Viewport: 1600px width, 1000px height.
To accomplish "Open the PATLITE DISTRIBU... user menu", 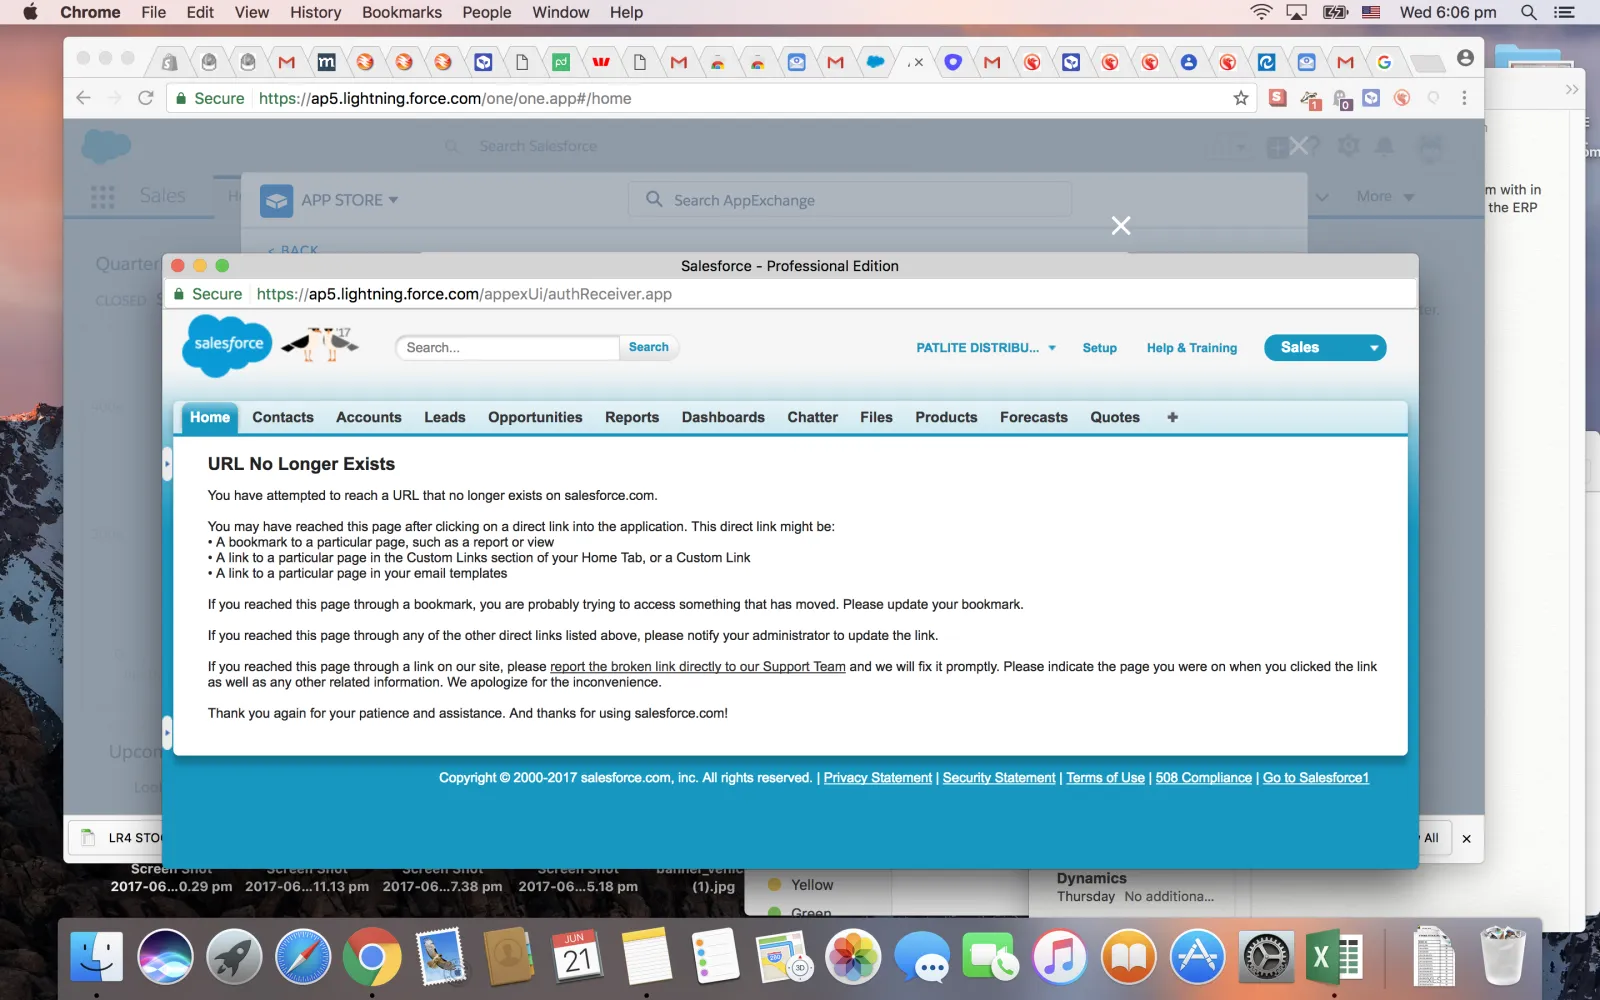I will (985, 348).
